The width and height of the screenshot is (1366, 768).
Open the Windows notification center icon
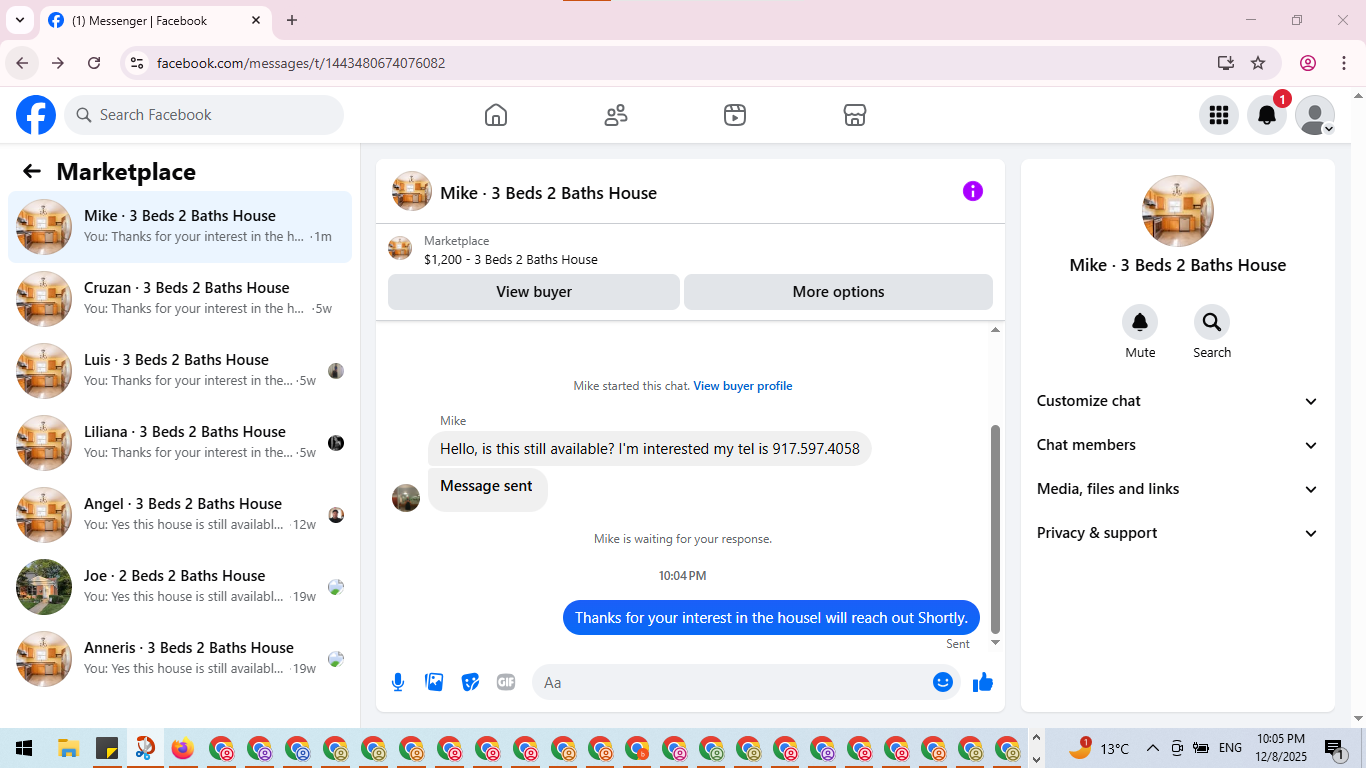point(1335,748)
